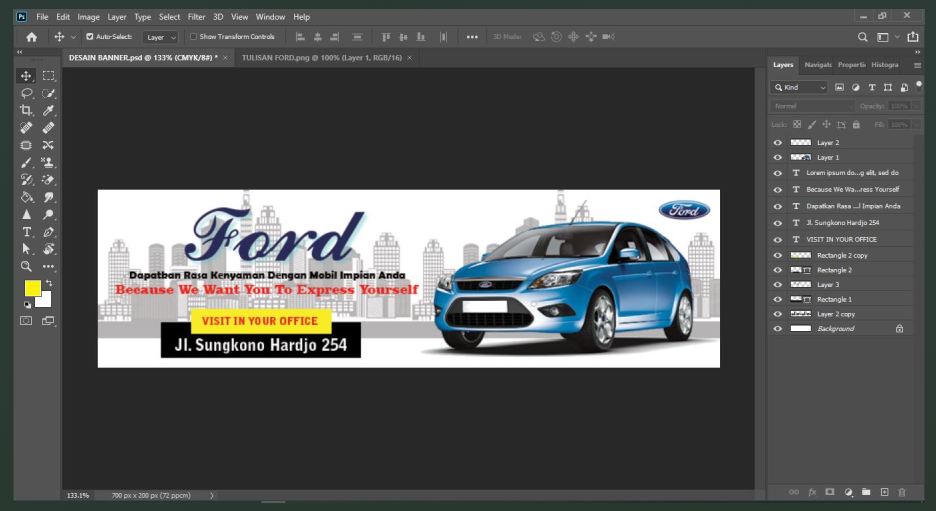Hide Rectangle 2 copy layer
The image size is (936, 511).
pyautogui.click(x=777, y=256)
